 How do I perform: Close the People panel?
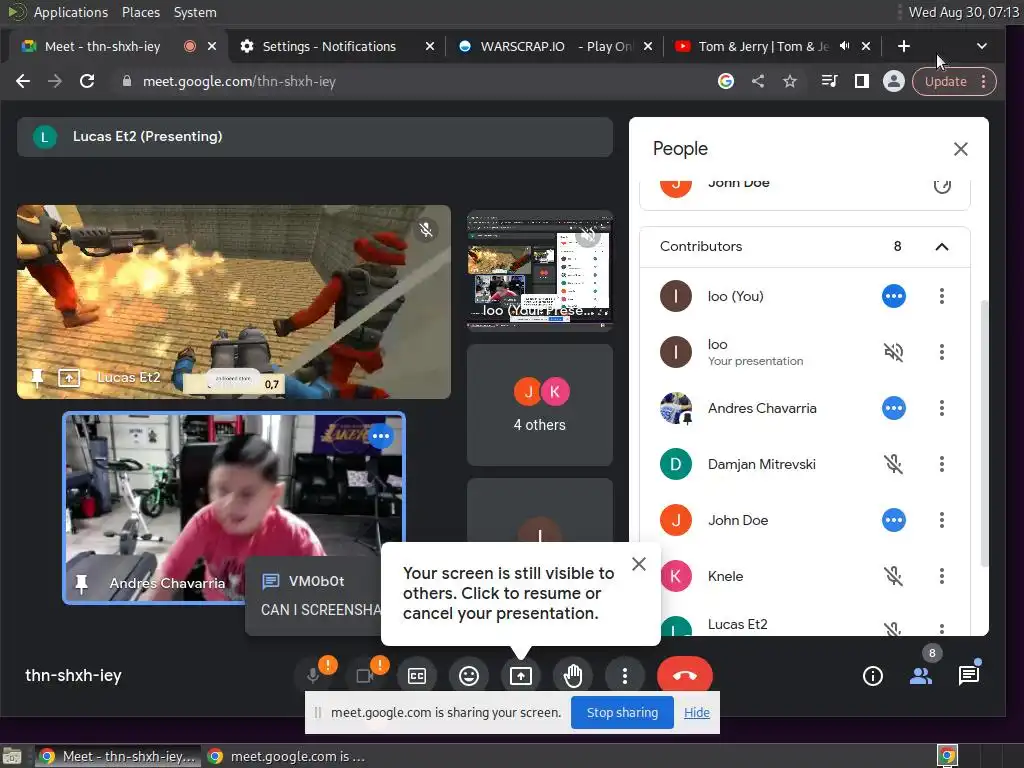pos(960,149)
